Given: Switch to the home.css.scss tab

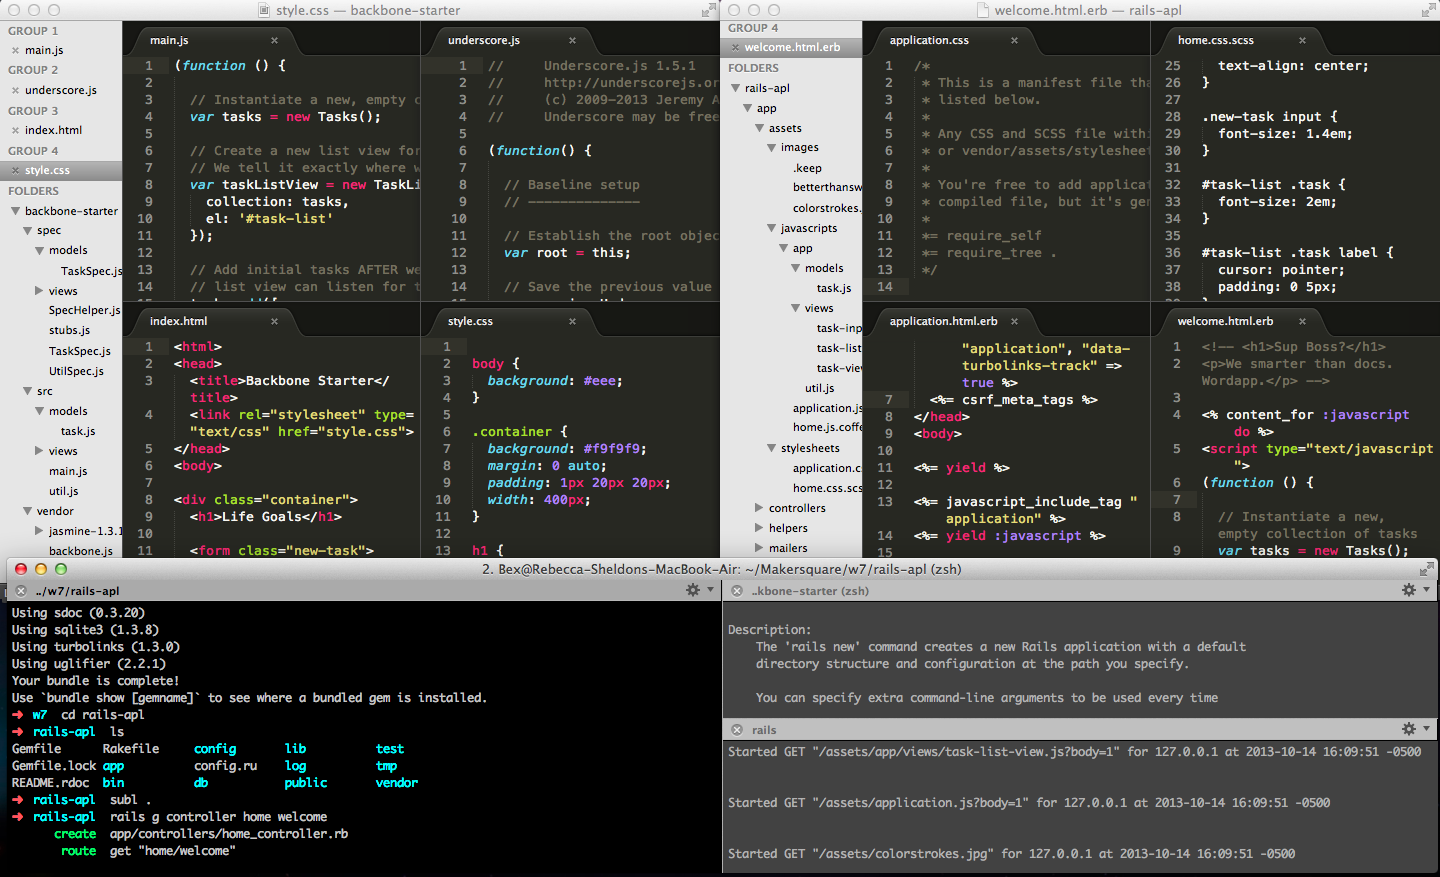Looking at the screenshot, I should 1215,41.
